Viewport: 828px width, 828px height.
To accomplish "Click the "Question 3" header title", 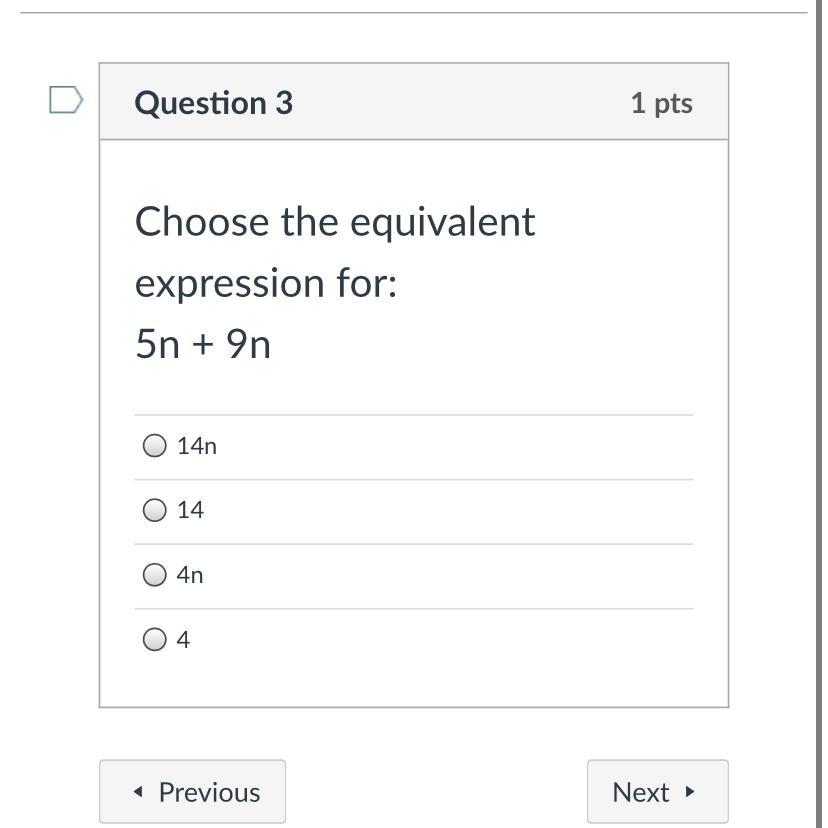I will (x=213, y=103).
